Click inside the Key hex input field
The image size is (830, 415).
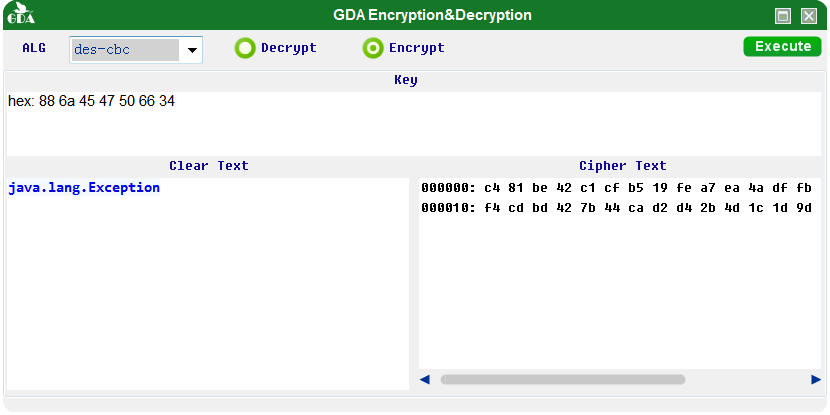(x=413, y=124)
